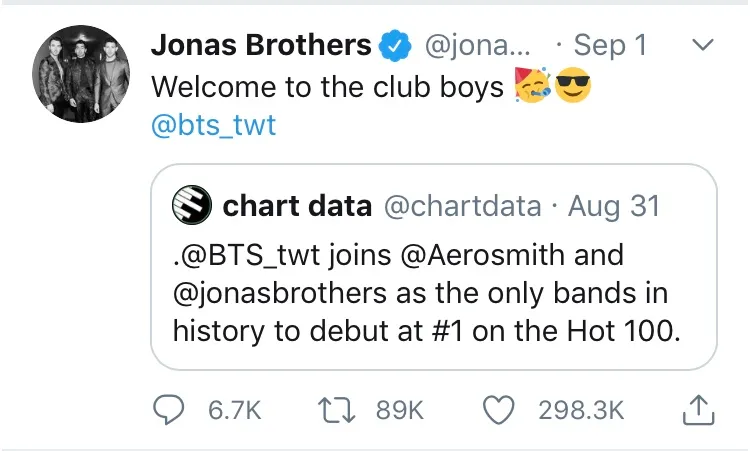Screen dimensions: 750x451
Task: Click the Jonas Brothers display name
Action: (x=261, y=45)
